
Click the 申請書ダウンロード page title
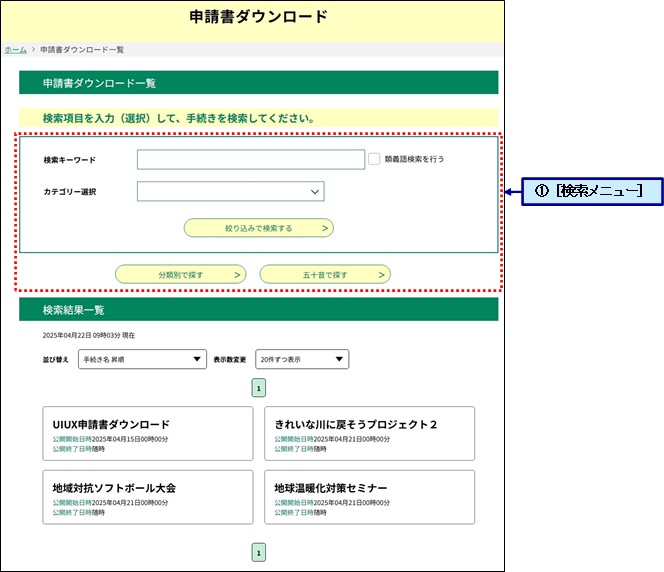(x=258, y=17)
